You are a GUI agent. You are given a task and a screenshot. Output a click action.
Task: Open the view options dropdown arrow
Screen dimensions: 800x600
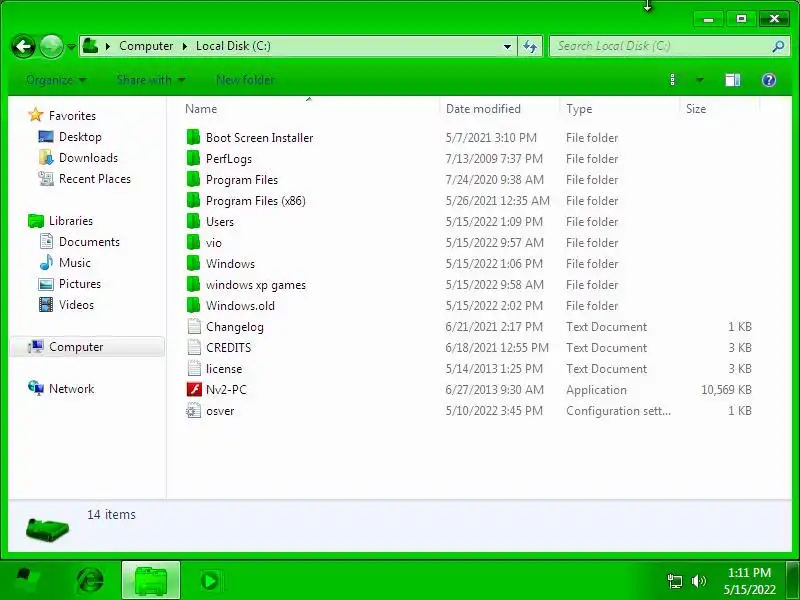click(699, 80)
